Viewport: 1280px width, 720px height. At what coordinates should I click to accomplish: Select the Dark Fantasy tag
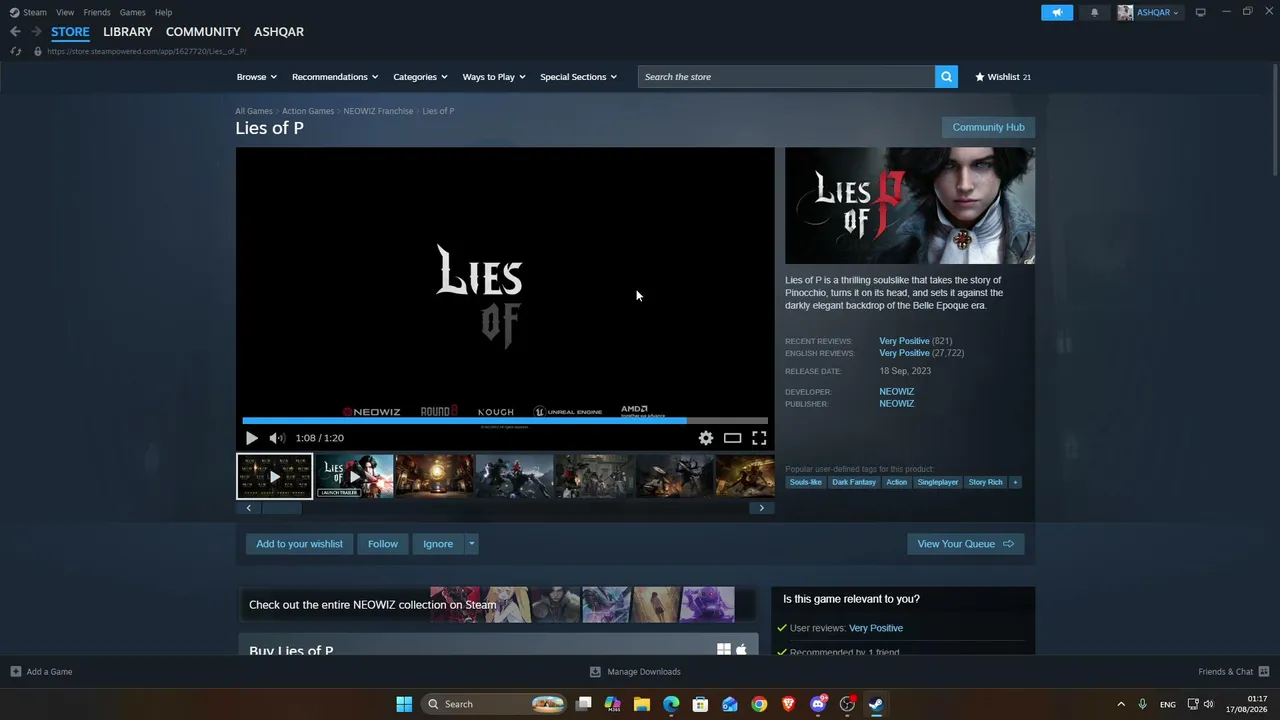(854, 482)
